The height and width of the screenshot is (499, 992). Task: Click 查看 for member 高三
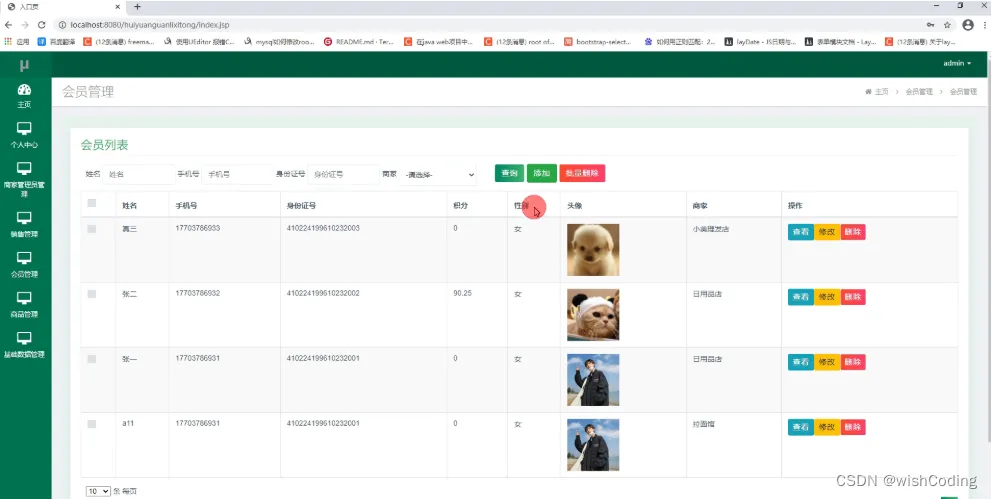[800, 232]
